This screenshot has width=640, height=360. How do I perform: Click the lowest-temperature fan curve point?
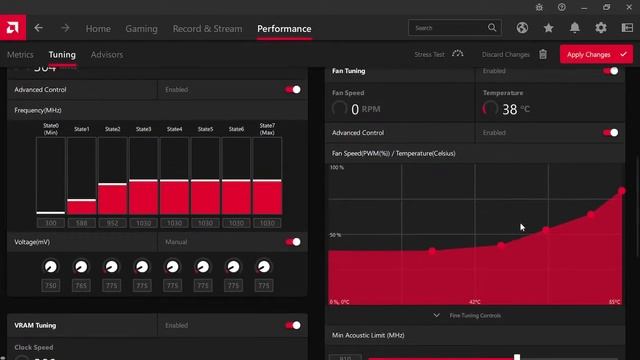point(432,251)
